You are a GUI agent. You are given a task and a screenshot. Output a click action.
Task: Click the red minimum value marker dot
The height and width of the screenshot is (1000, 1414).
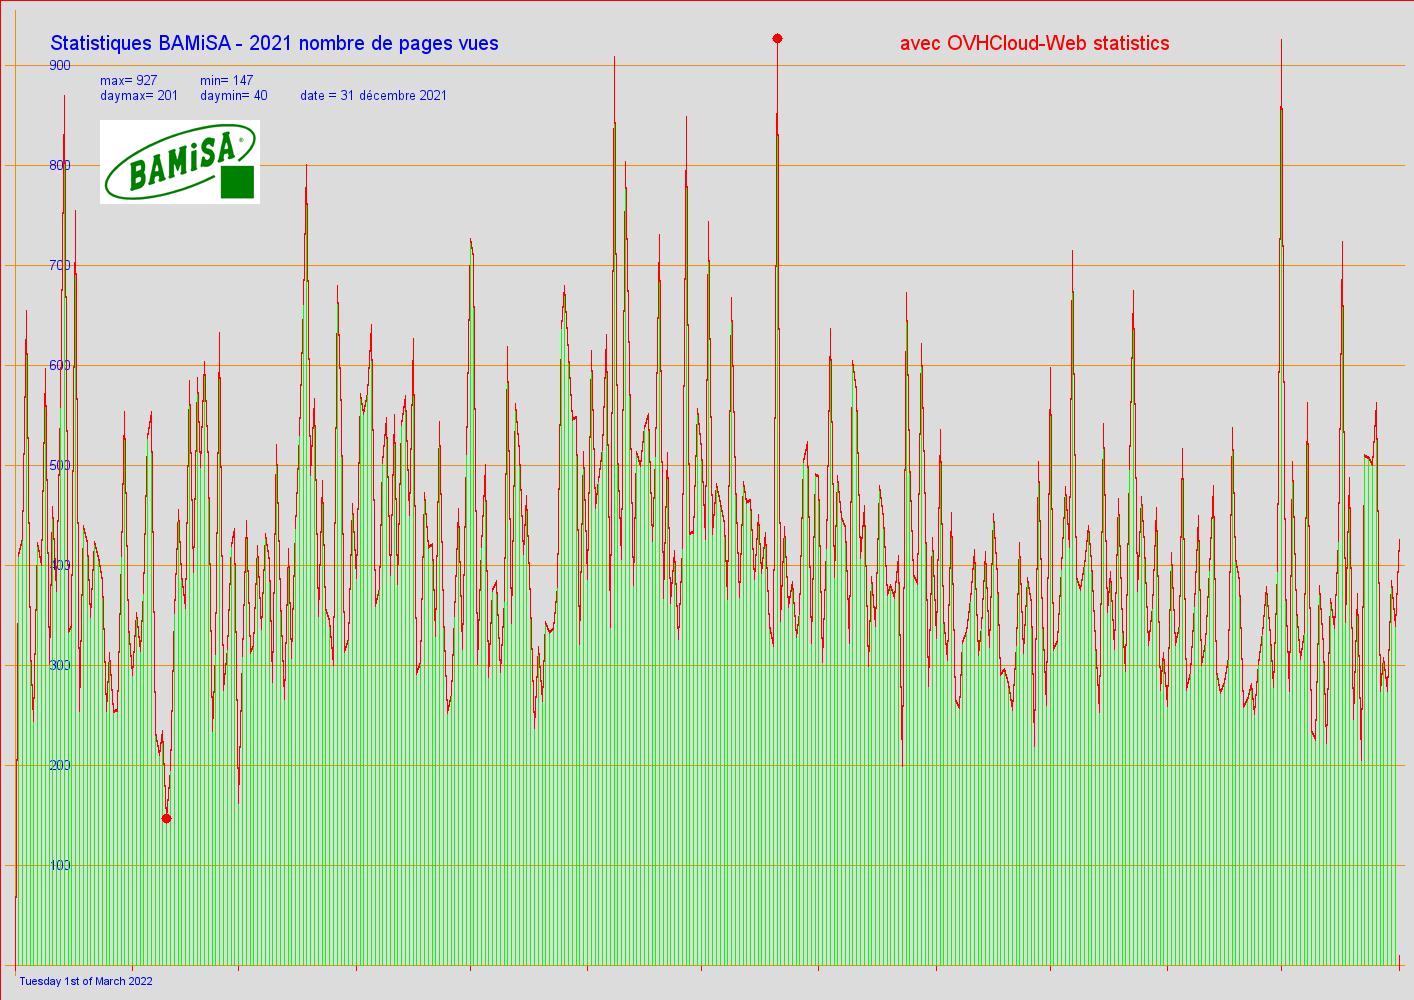pyautogui.click(x=166, y=819)
